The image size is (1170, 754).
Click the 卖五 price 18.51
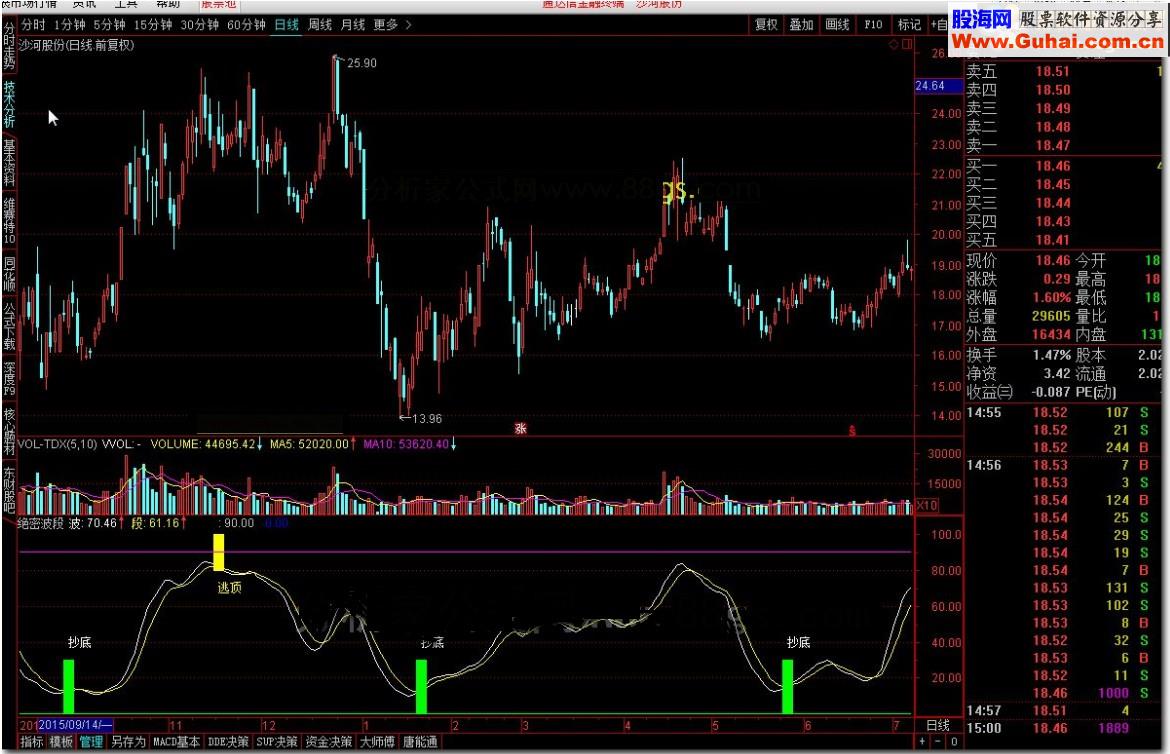pos(1053,72)
